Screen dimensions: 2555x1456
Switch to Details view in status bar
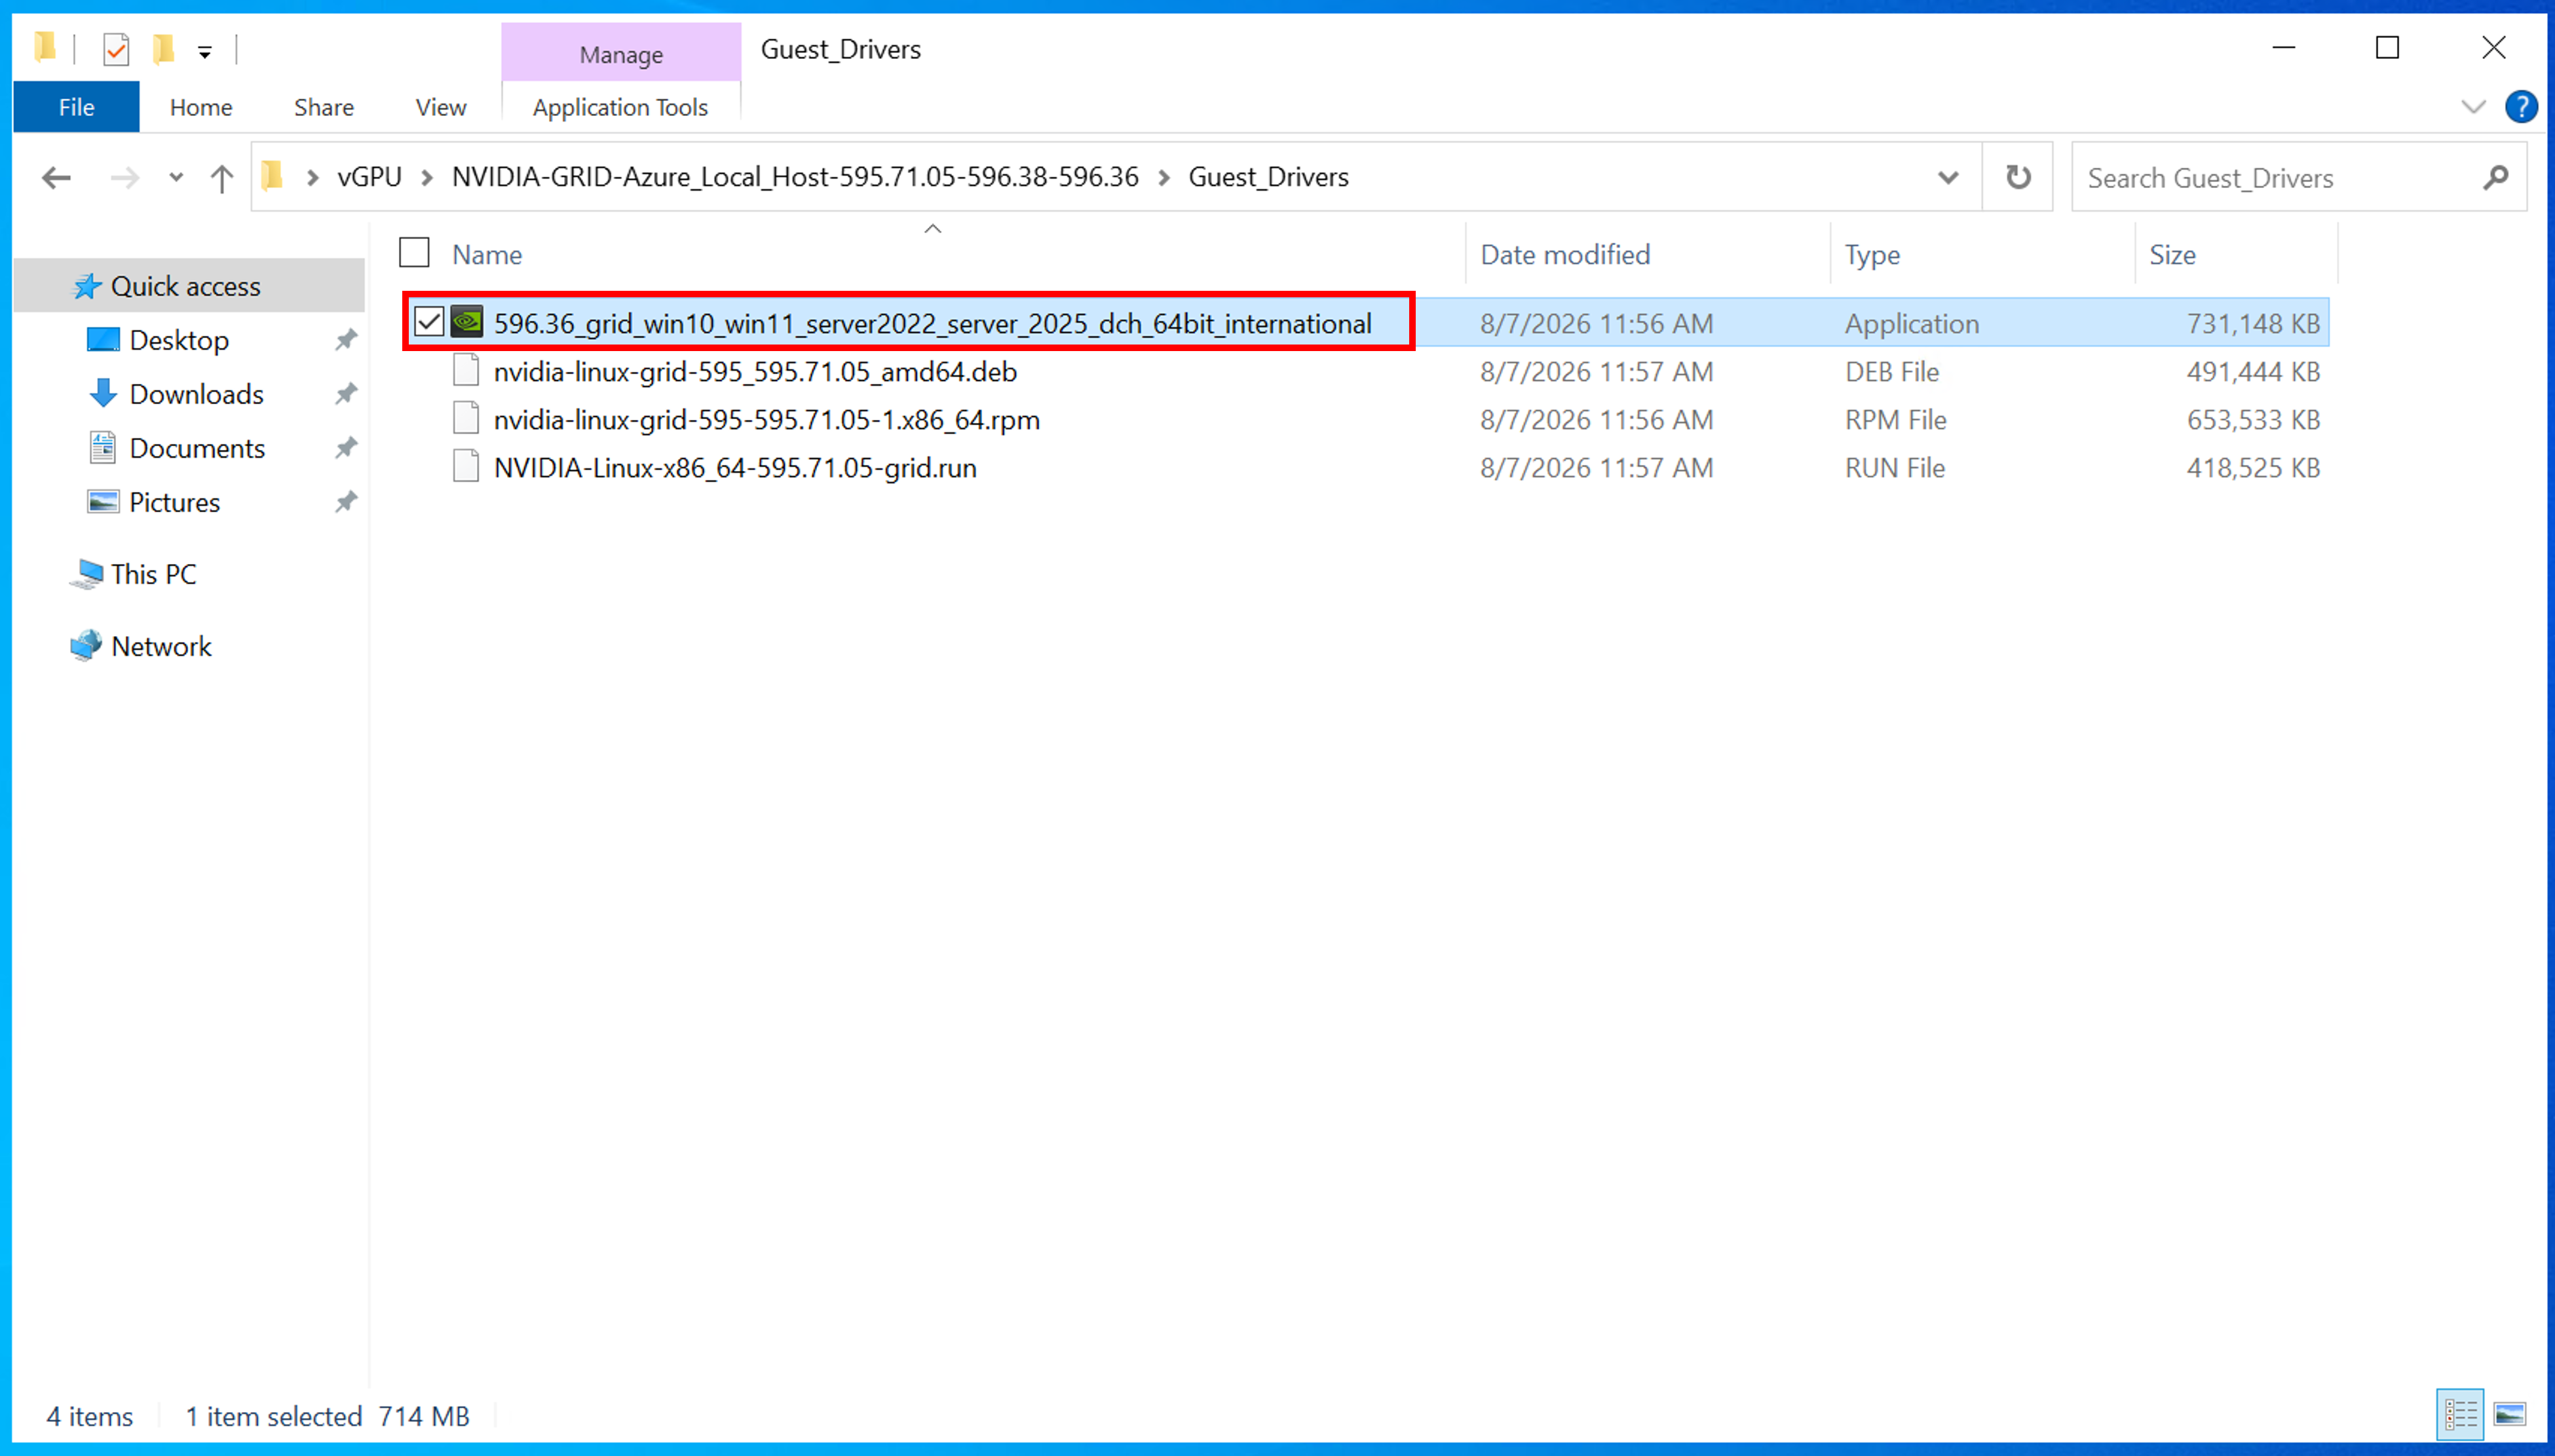pos(2460,1415)
